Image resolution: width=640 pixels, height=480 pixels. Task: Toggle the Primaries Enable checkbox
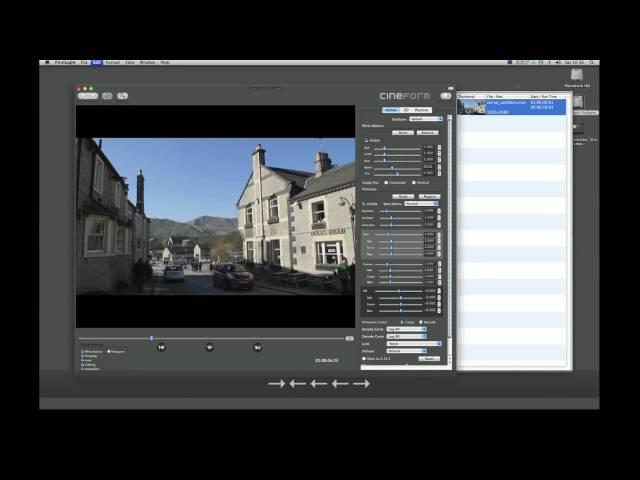pyautogui.click(x=364, y=204)
